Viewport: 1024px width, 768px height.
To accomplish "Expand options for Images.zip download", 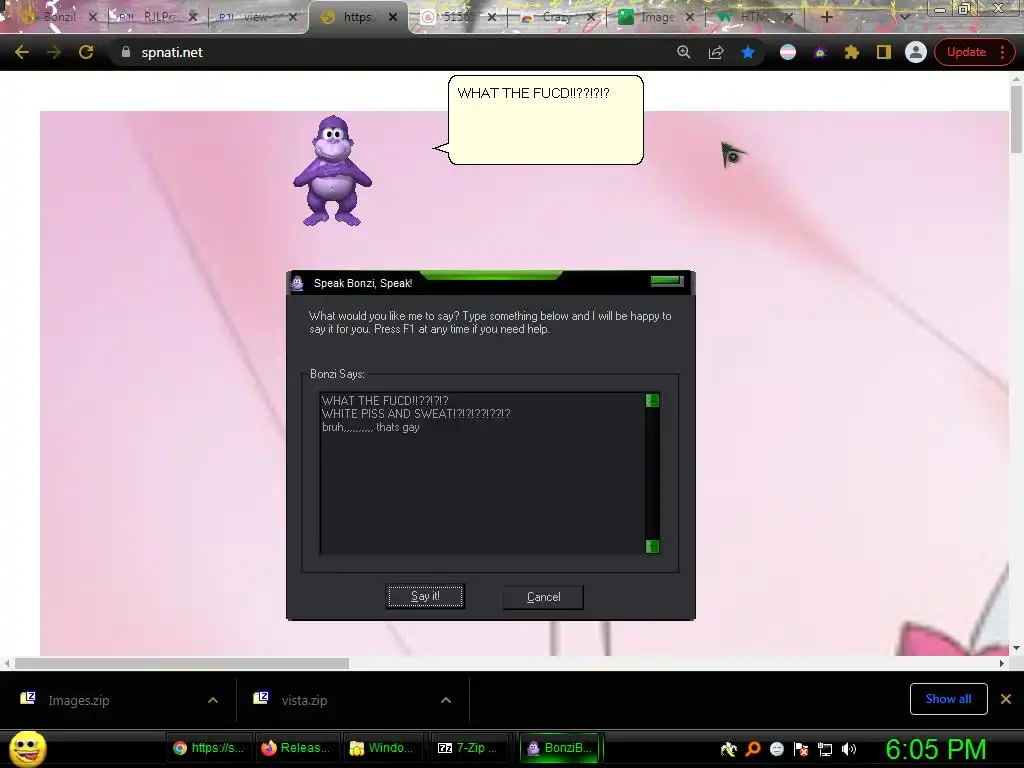I will point(213,700).
